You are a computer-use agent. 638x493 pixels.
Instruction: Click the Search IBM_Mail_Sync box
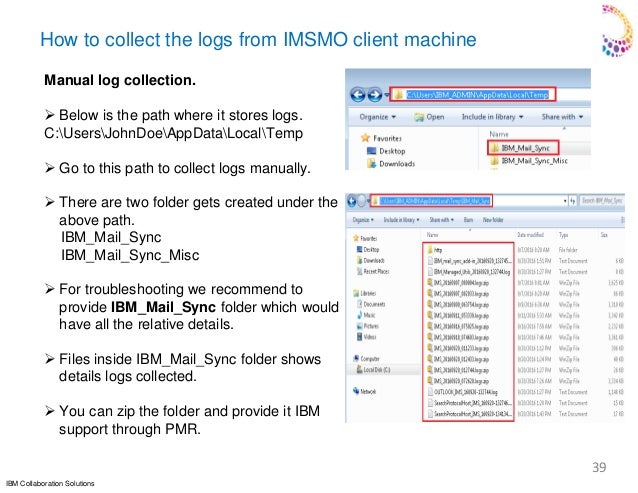[602, 201]
